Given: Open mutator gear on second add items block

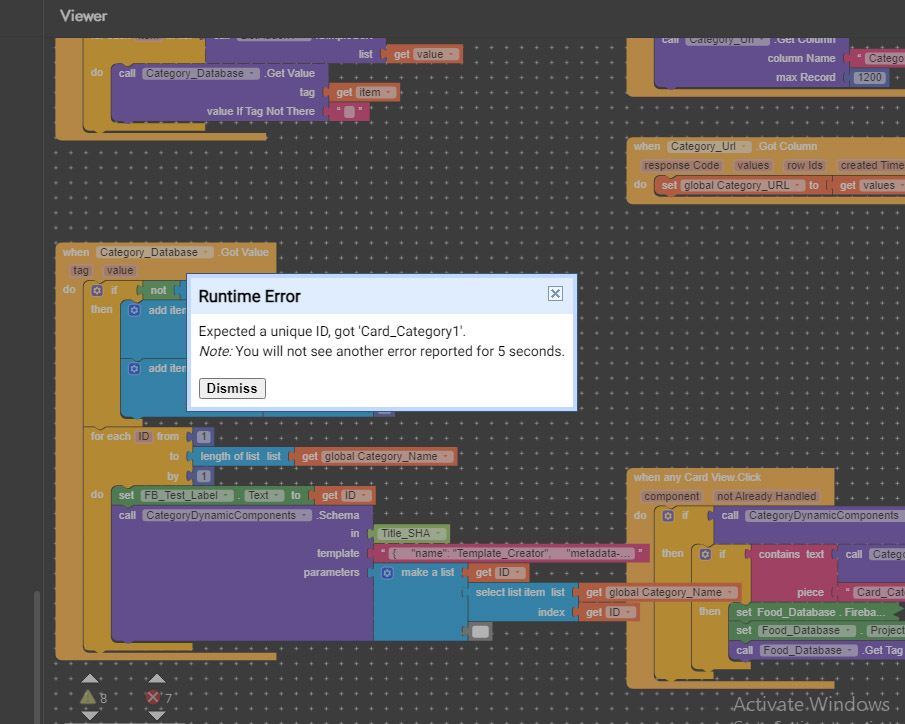Looking at the screenshot, I should tap(134, 368).
